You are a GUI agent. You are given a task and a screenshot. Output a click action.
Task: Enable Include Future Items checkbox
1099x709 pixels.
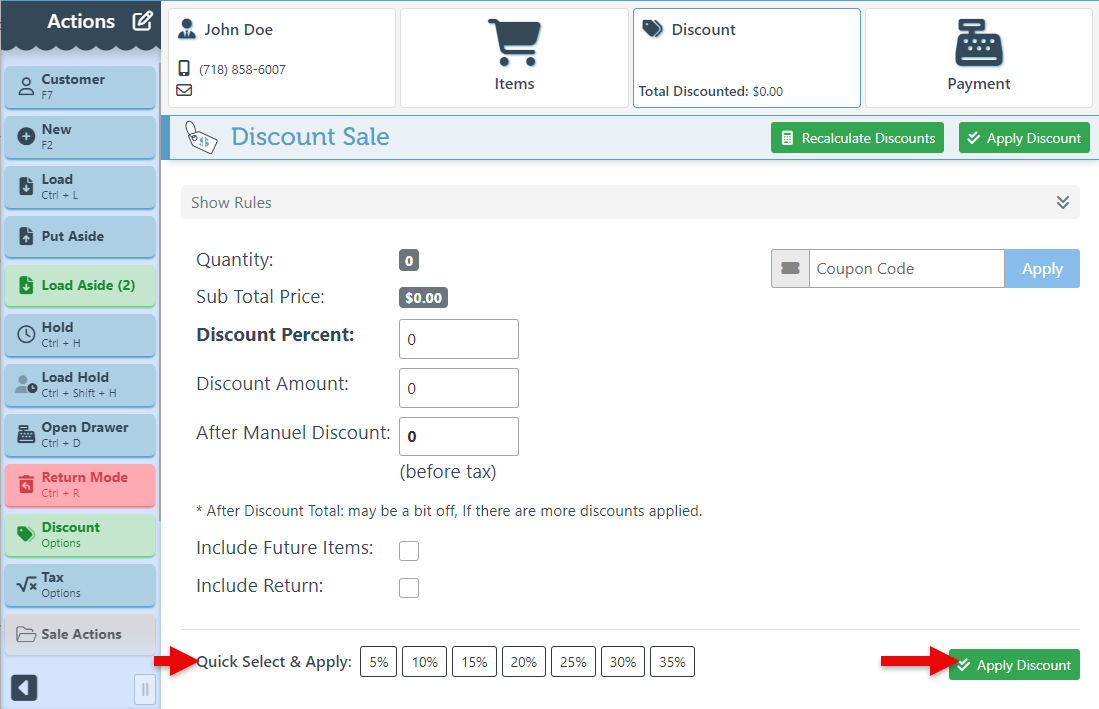pos(409,550)
